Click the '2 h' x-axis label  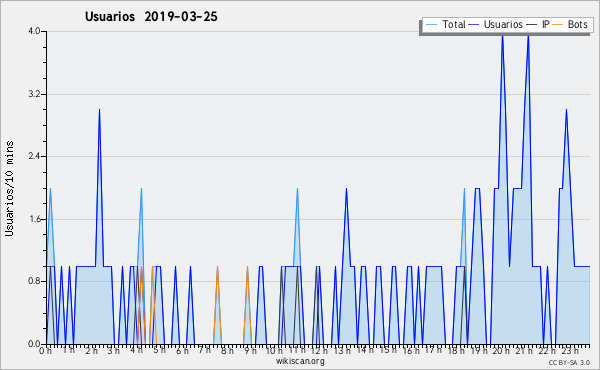[91, 350]
